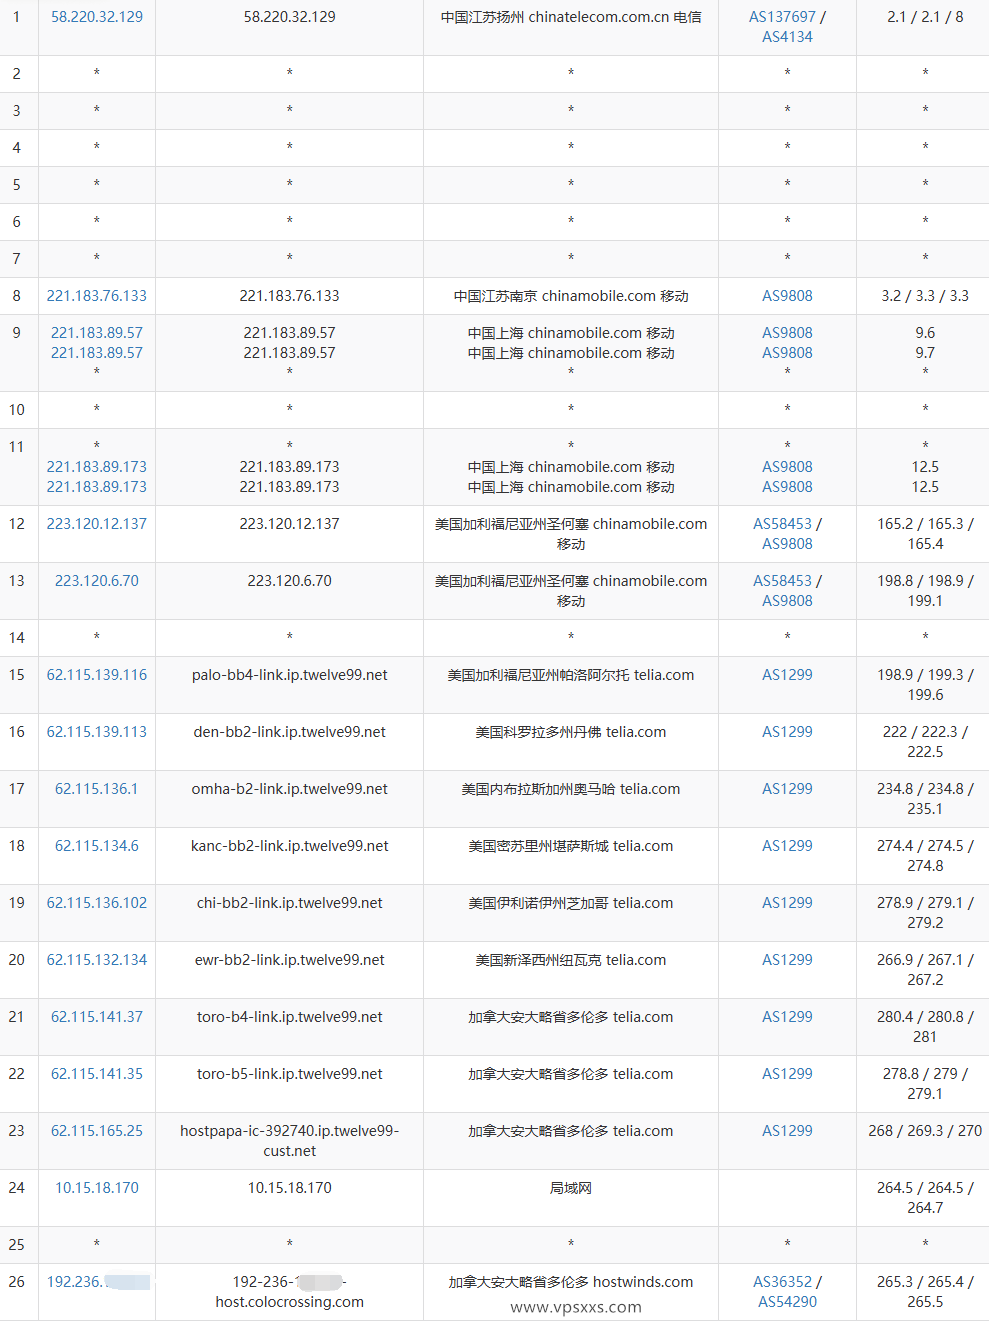989x1334 pixels.
Task: Open AS1299 link in toro-b4 row
Action: pos(787,1017)
